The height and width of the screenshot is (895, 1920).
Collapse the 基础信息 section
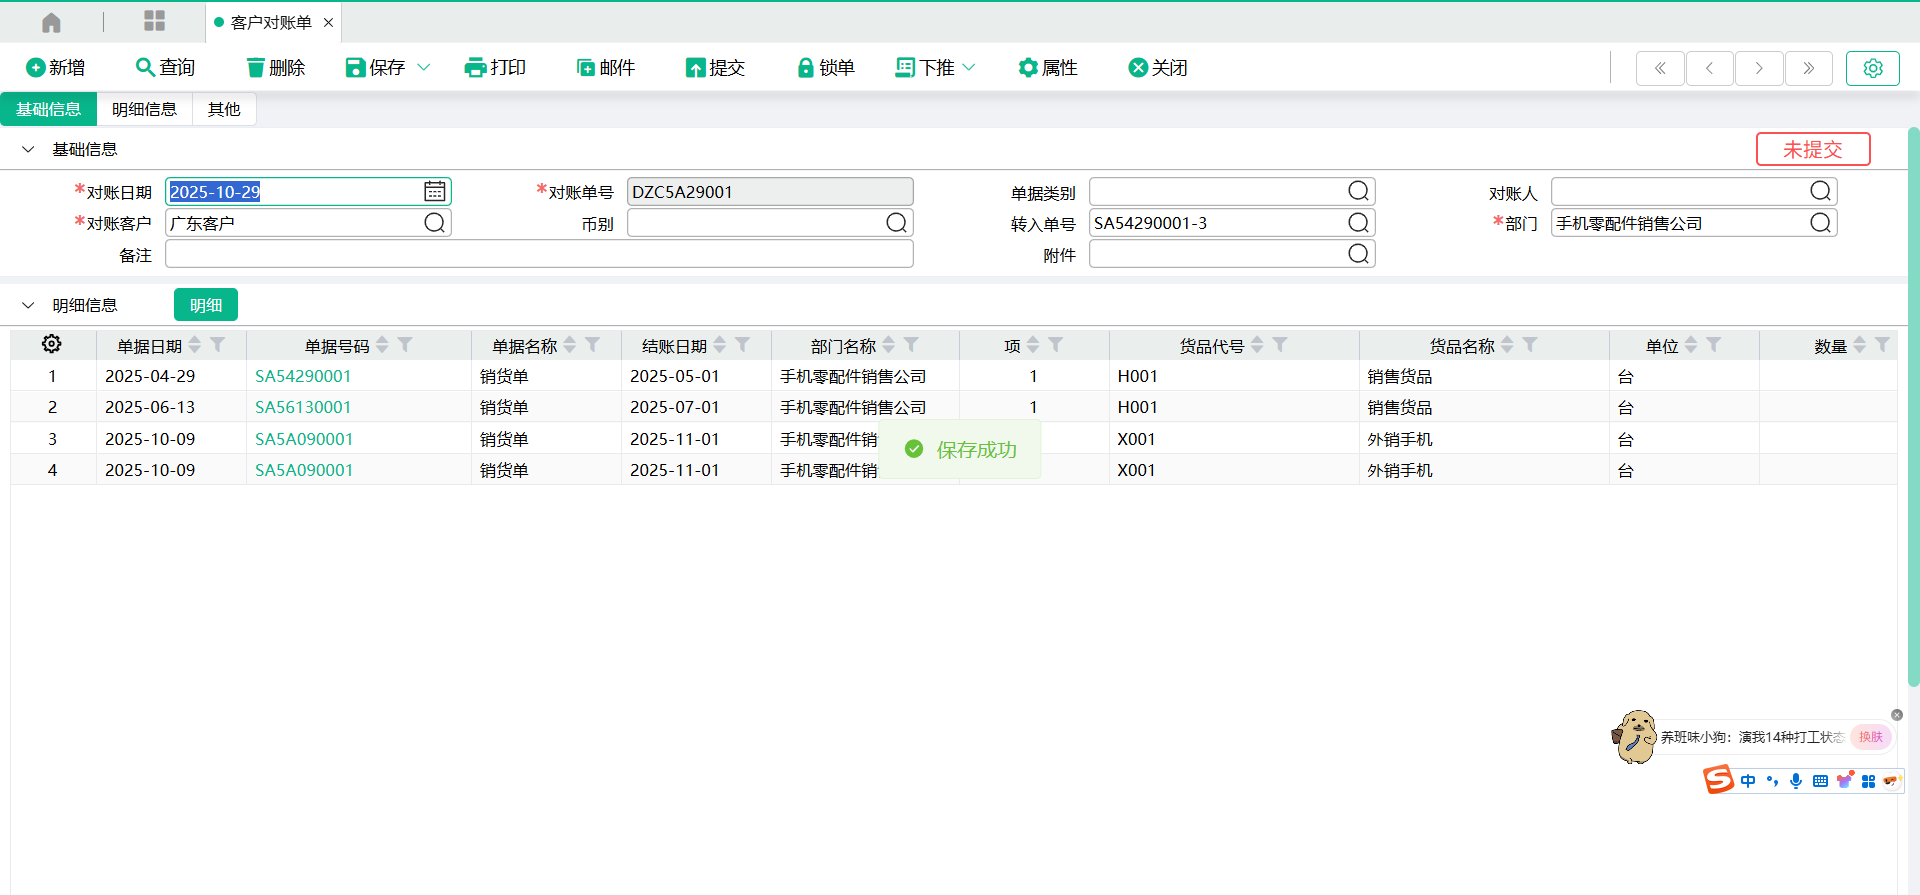(x=28, y=149)
